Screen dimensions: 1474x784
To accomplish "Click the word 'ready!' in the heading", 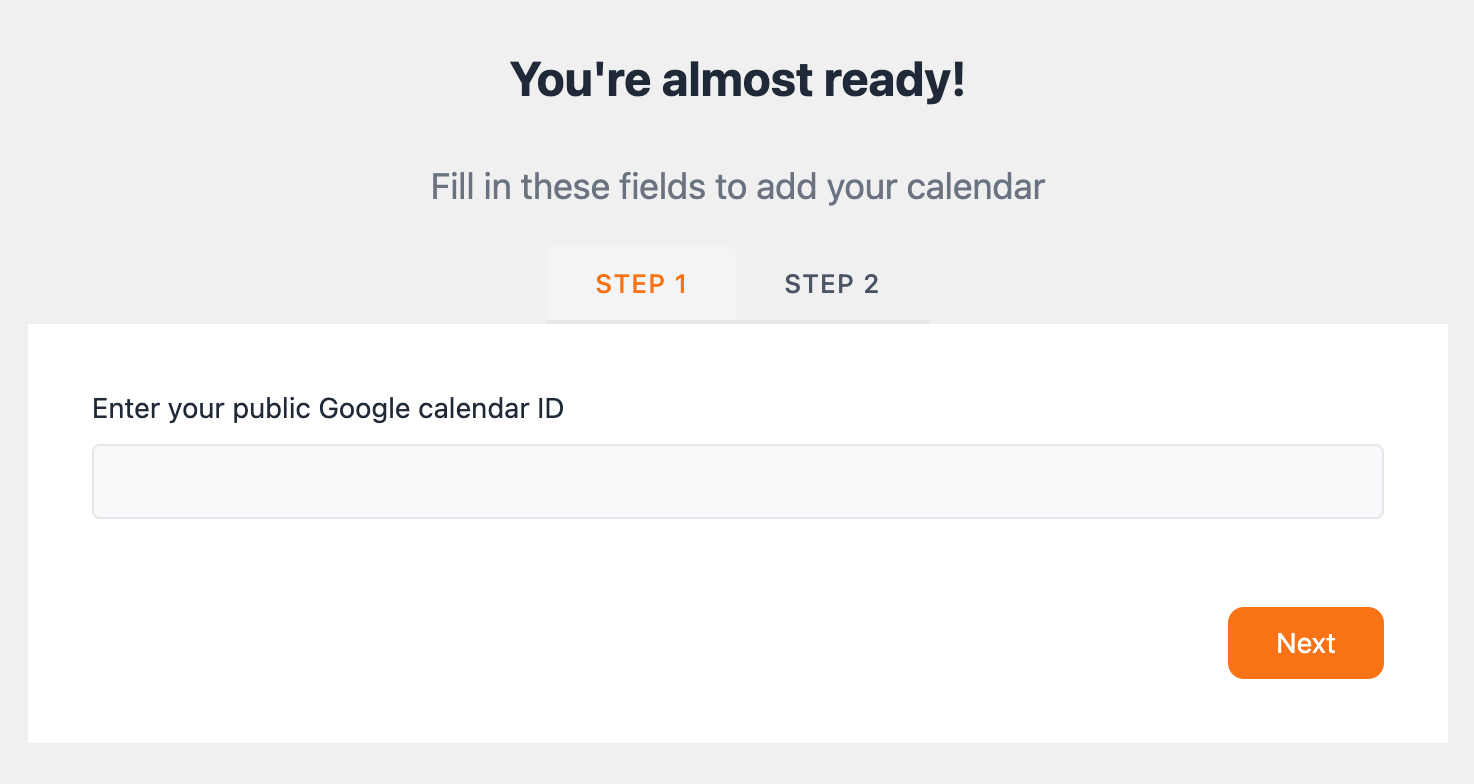I will (x=895, y=80).
